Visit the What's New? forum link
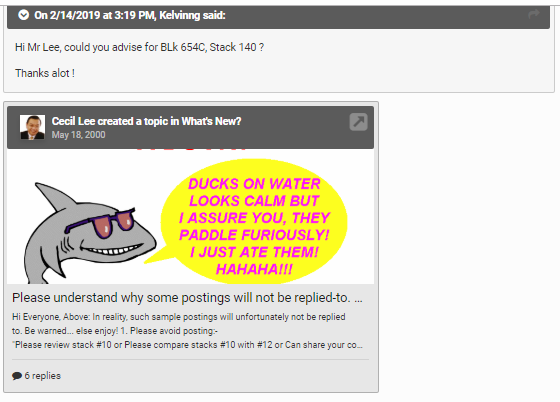560x402 pixels. click(x=211, y=121)
